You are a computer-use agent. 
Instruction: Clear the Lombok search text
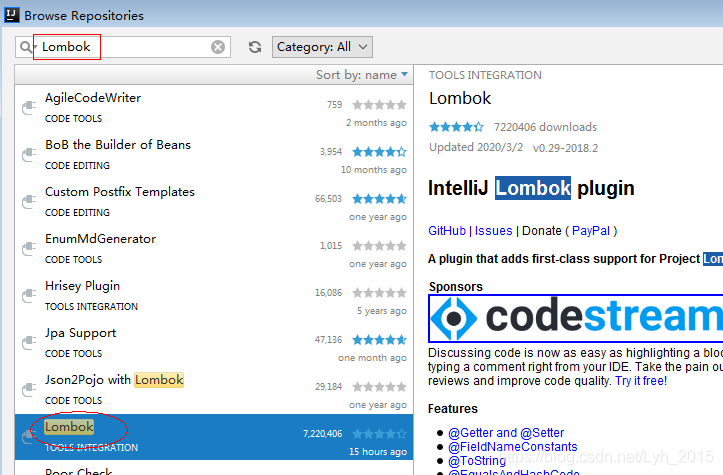tap(218, 47)
